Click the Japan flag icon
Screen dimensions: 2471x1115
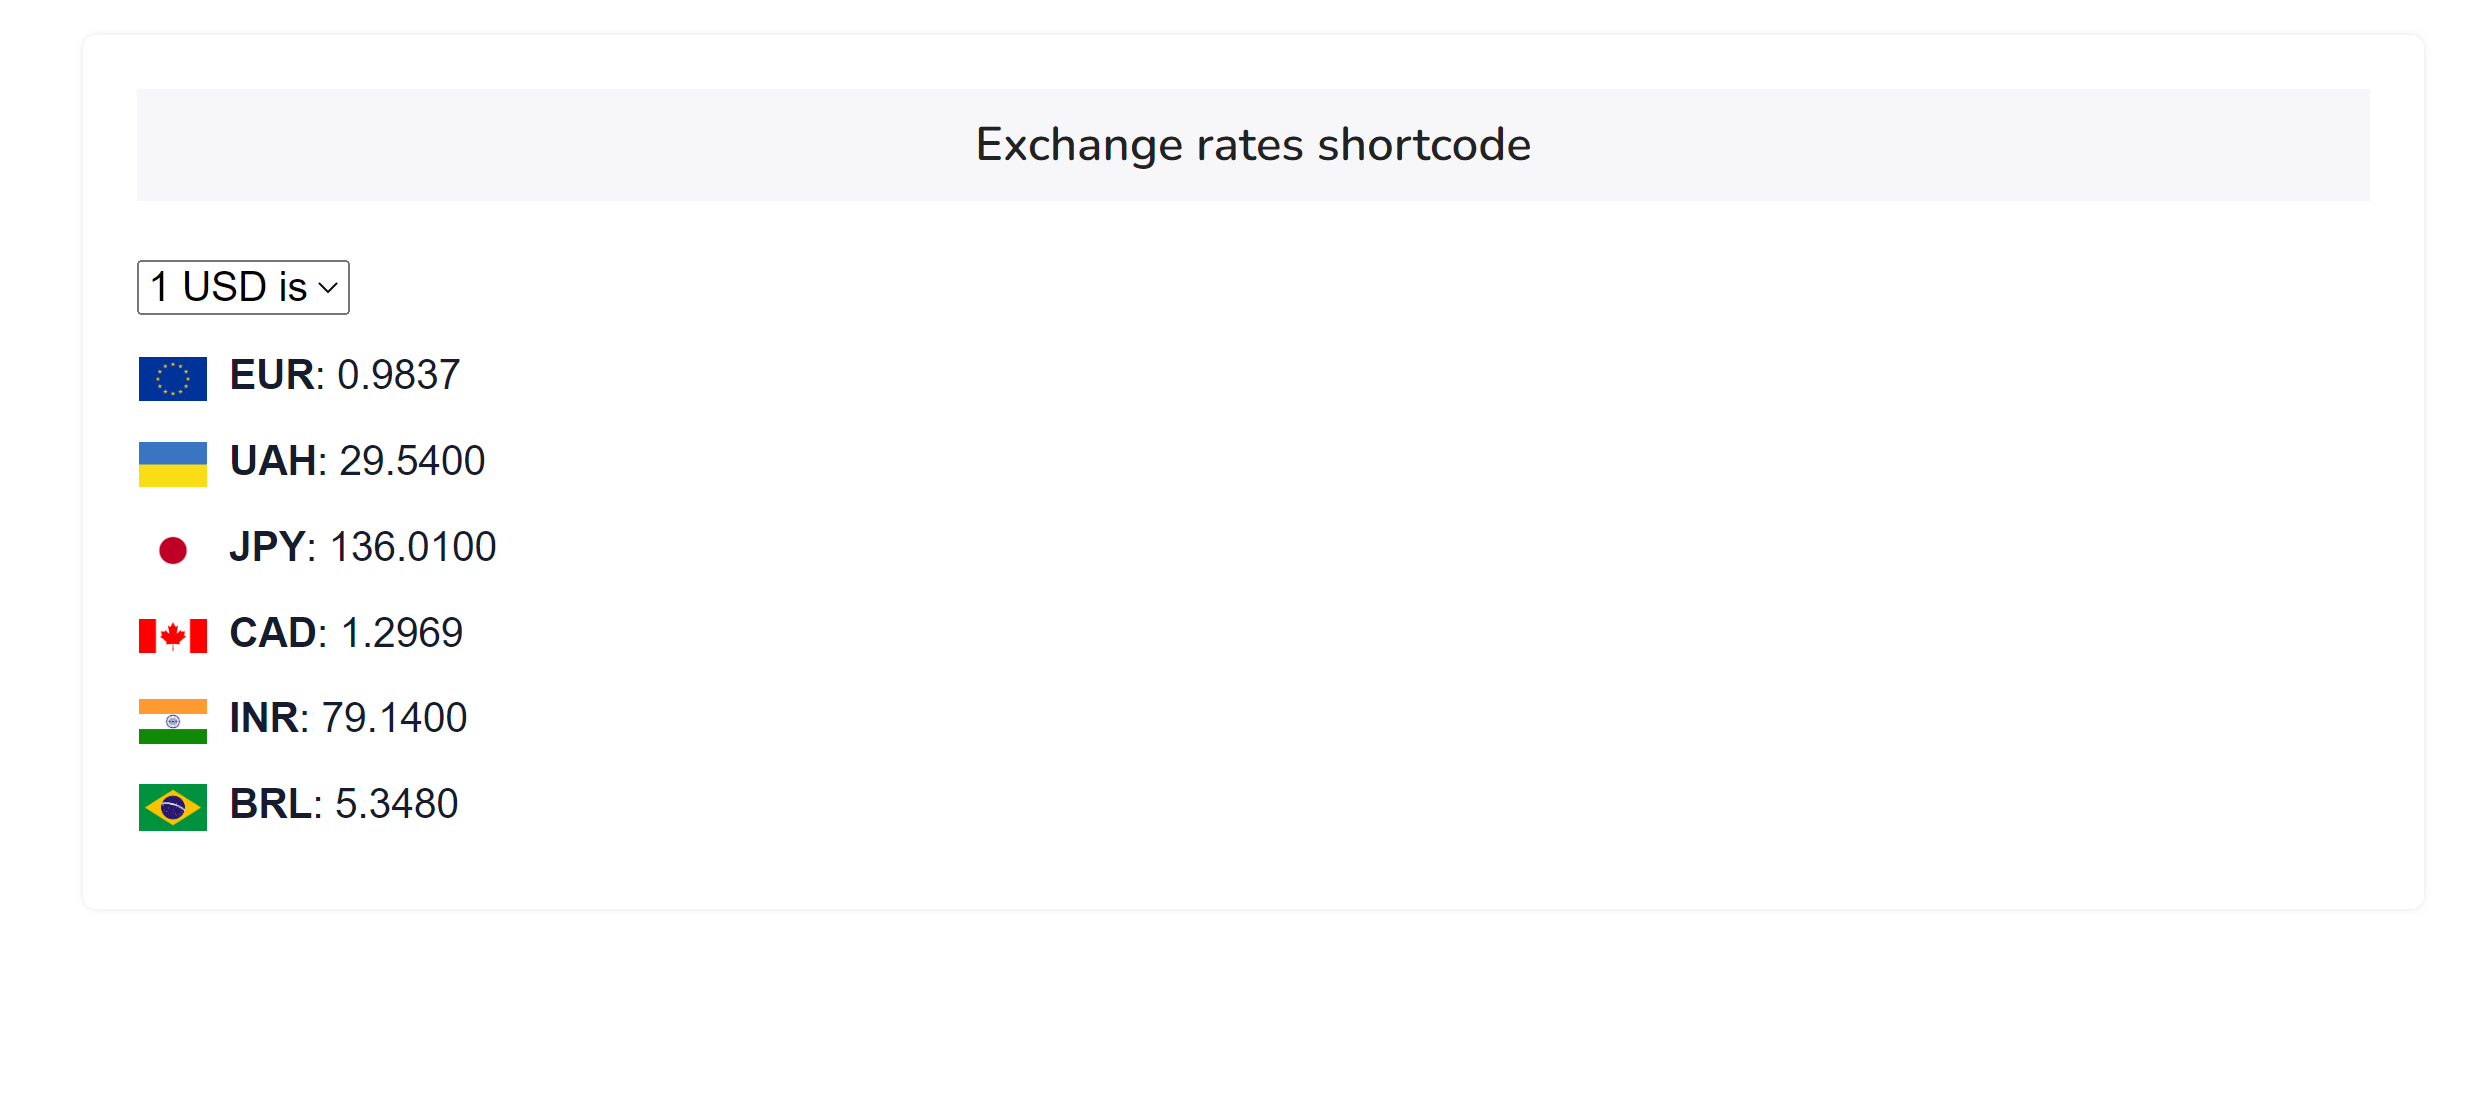coord(172,550)
